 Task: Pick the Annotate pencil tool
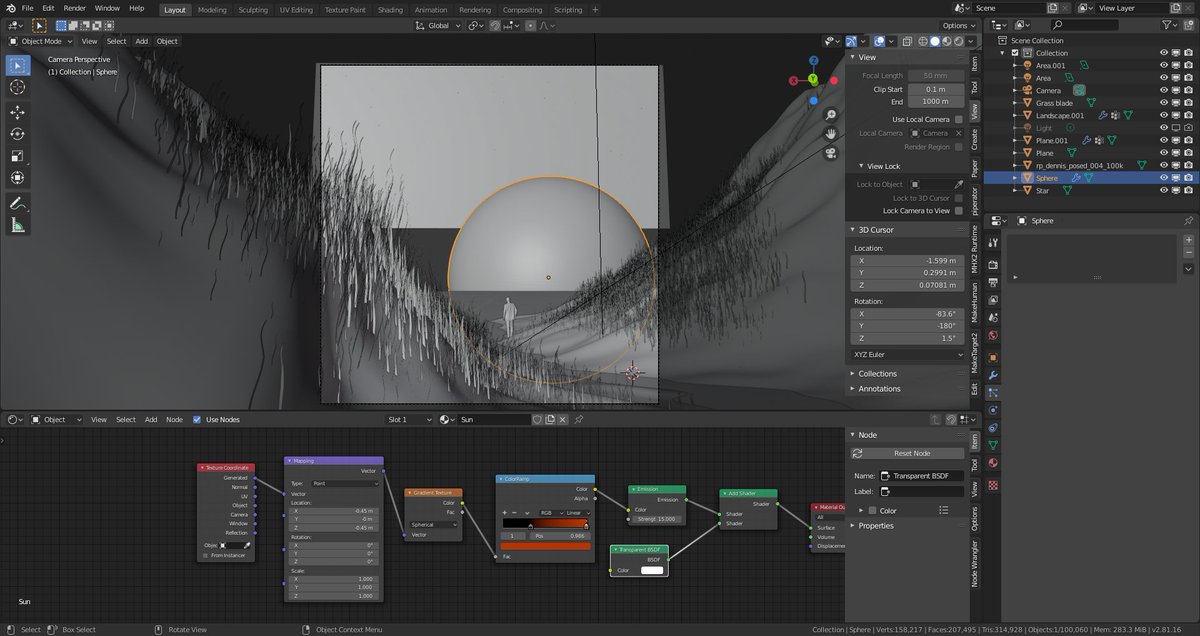[x=17, y=203]
